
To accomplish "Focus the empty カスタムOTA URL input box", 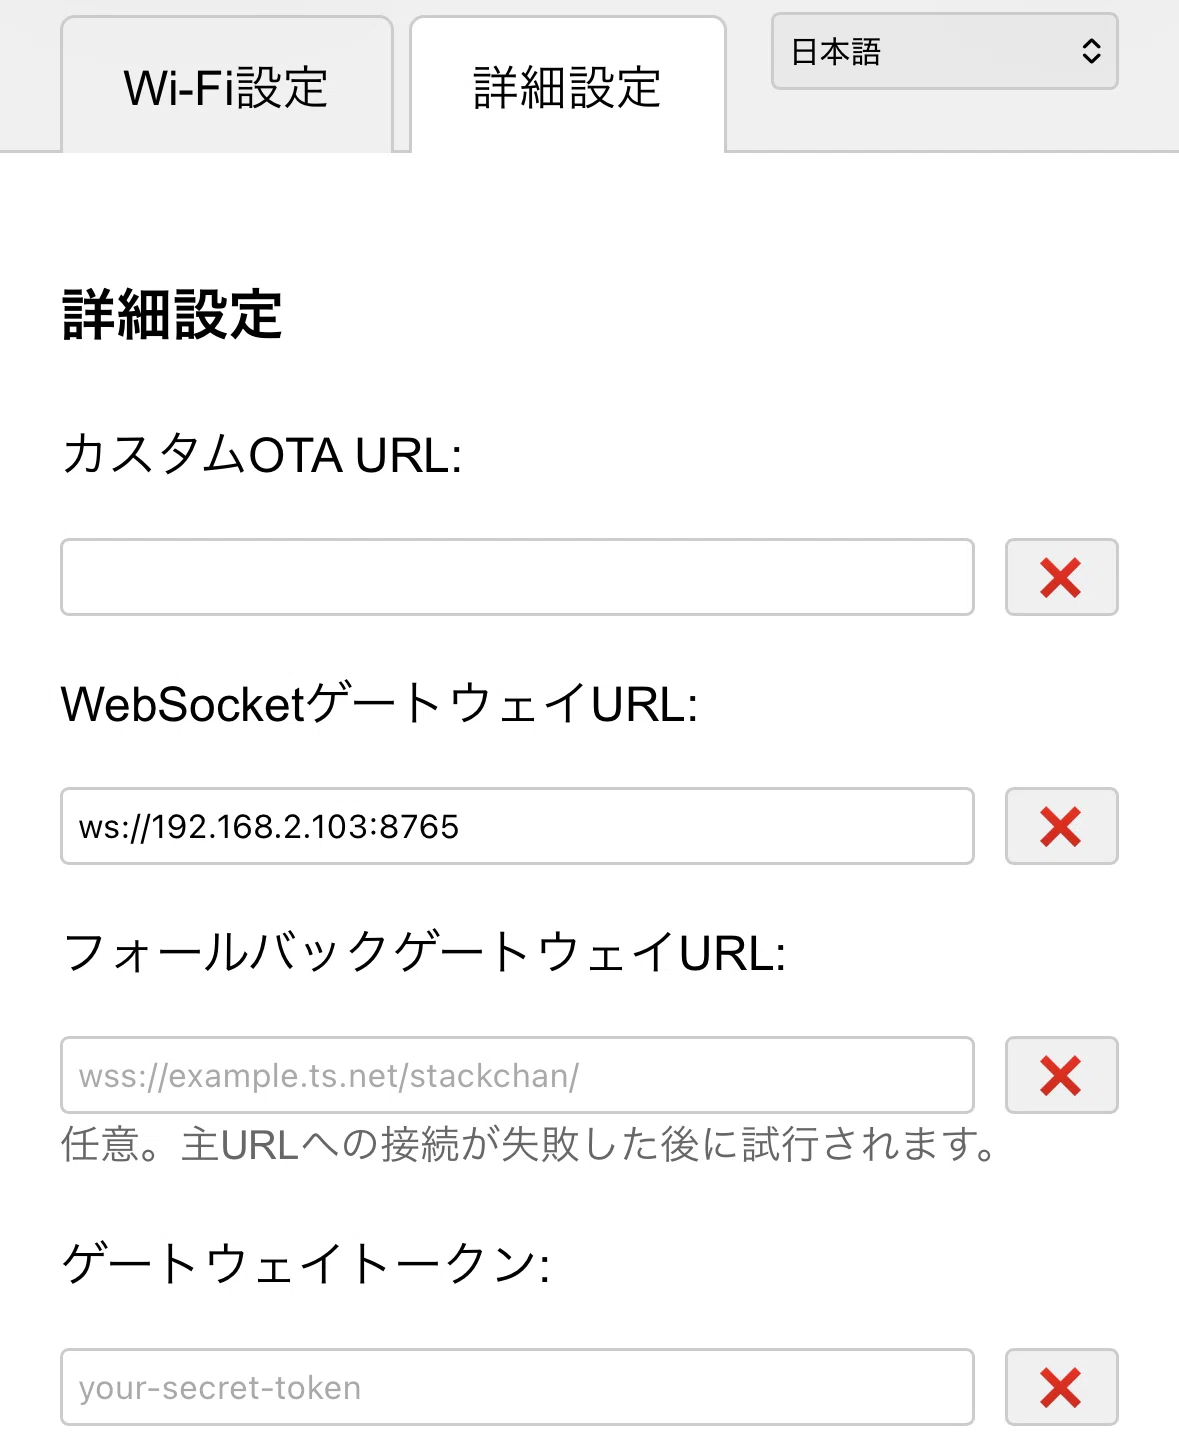I will click(517, 577).
